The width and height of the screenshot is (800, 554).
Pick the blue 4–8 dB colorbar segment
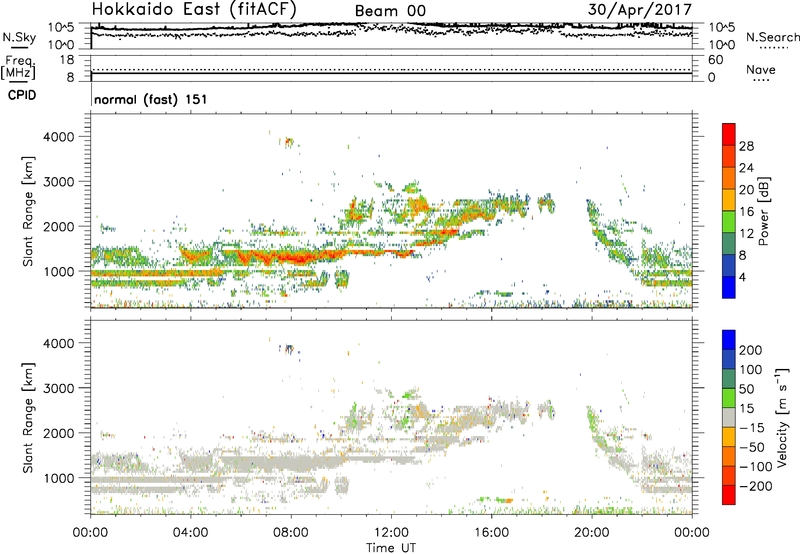729,265
